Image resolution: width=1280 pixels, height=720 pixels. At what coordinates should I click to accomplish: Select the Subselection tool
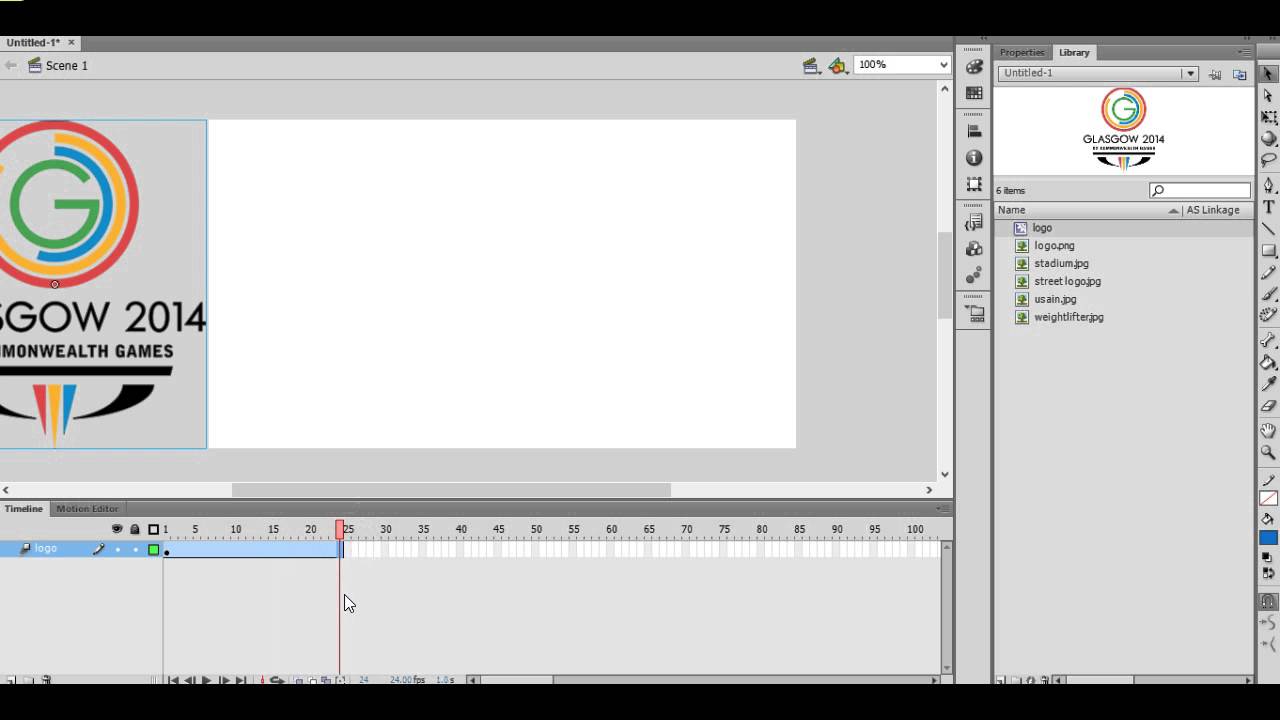1268,96
